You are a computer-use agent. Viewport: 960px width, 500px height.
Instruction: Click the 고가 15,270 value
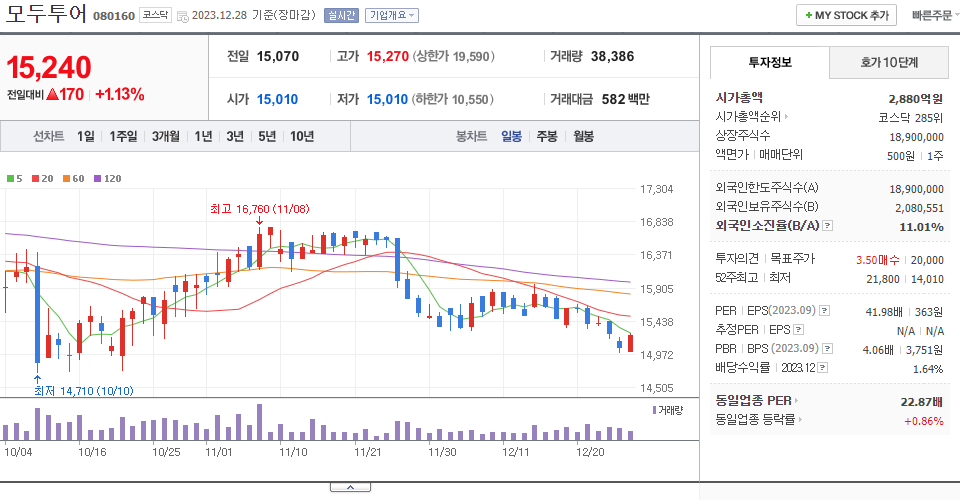point(388,56)
